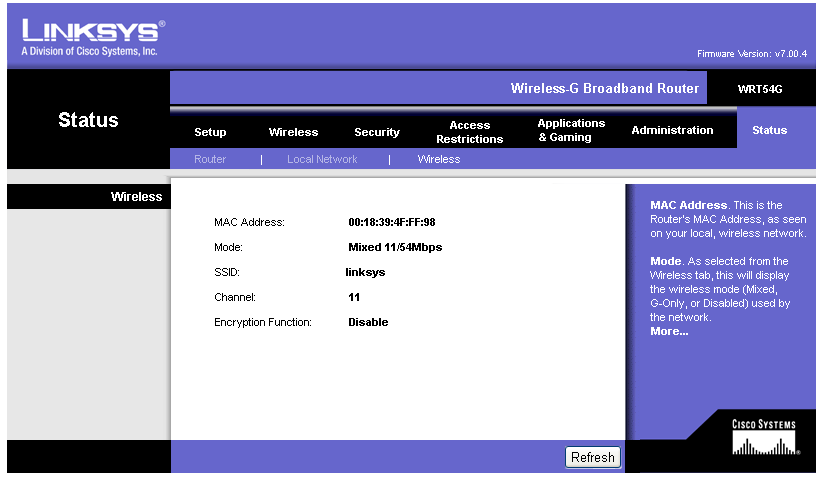Click the Wireless section header on left
The width and height of the screenshot is (819, 479).
136,196
